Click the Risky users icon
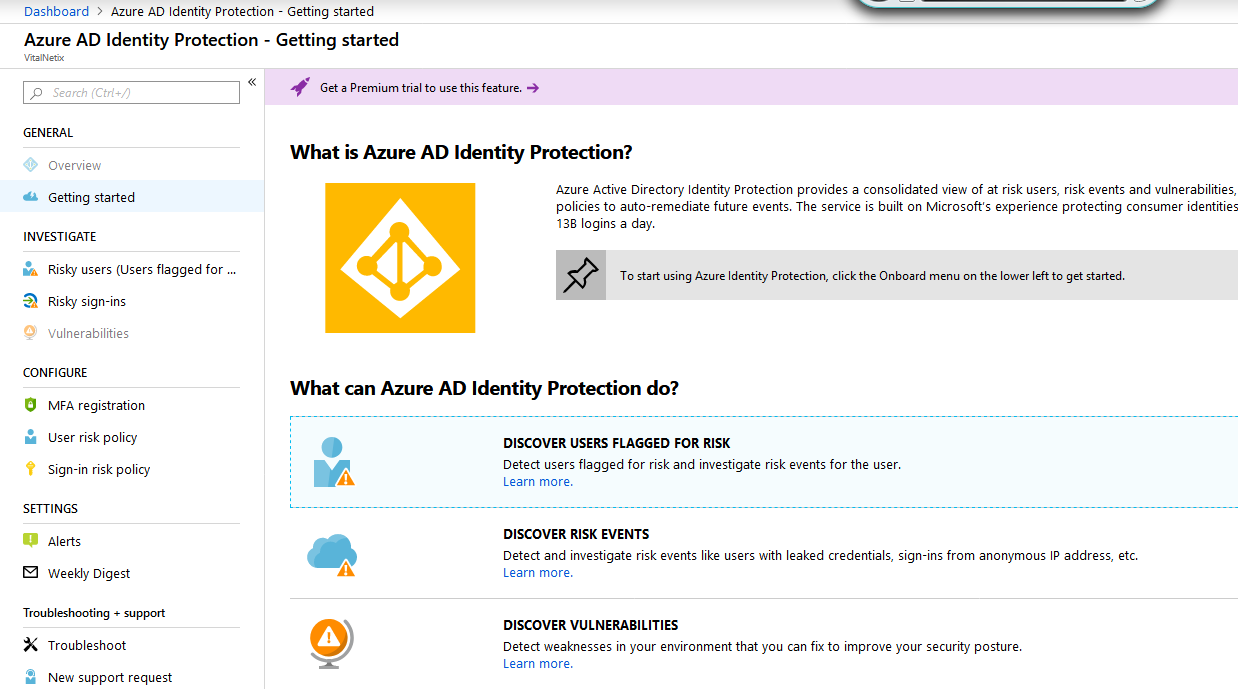 (x=30, y=270)
